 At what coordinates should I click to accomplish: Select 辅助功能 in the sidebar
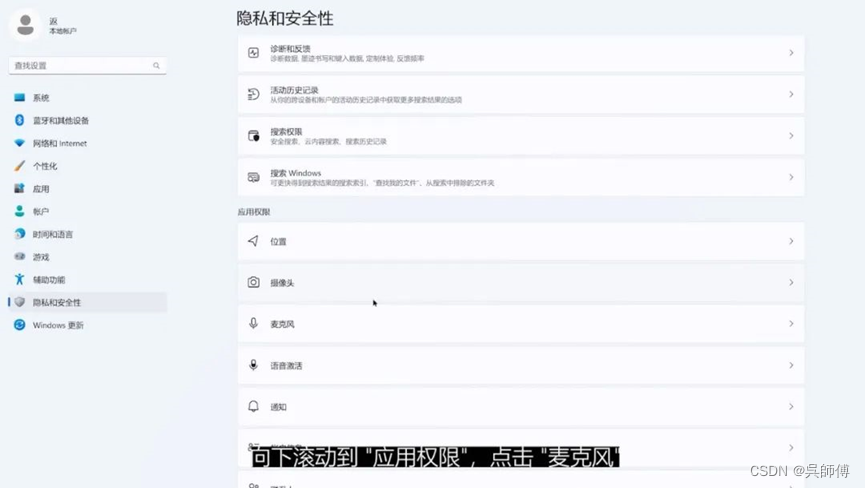(x=88, y=279)
